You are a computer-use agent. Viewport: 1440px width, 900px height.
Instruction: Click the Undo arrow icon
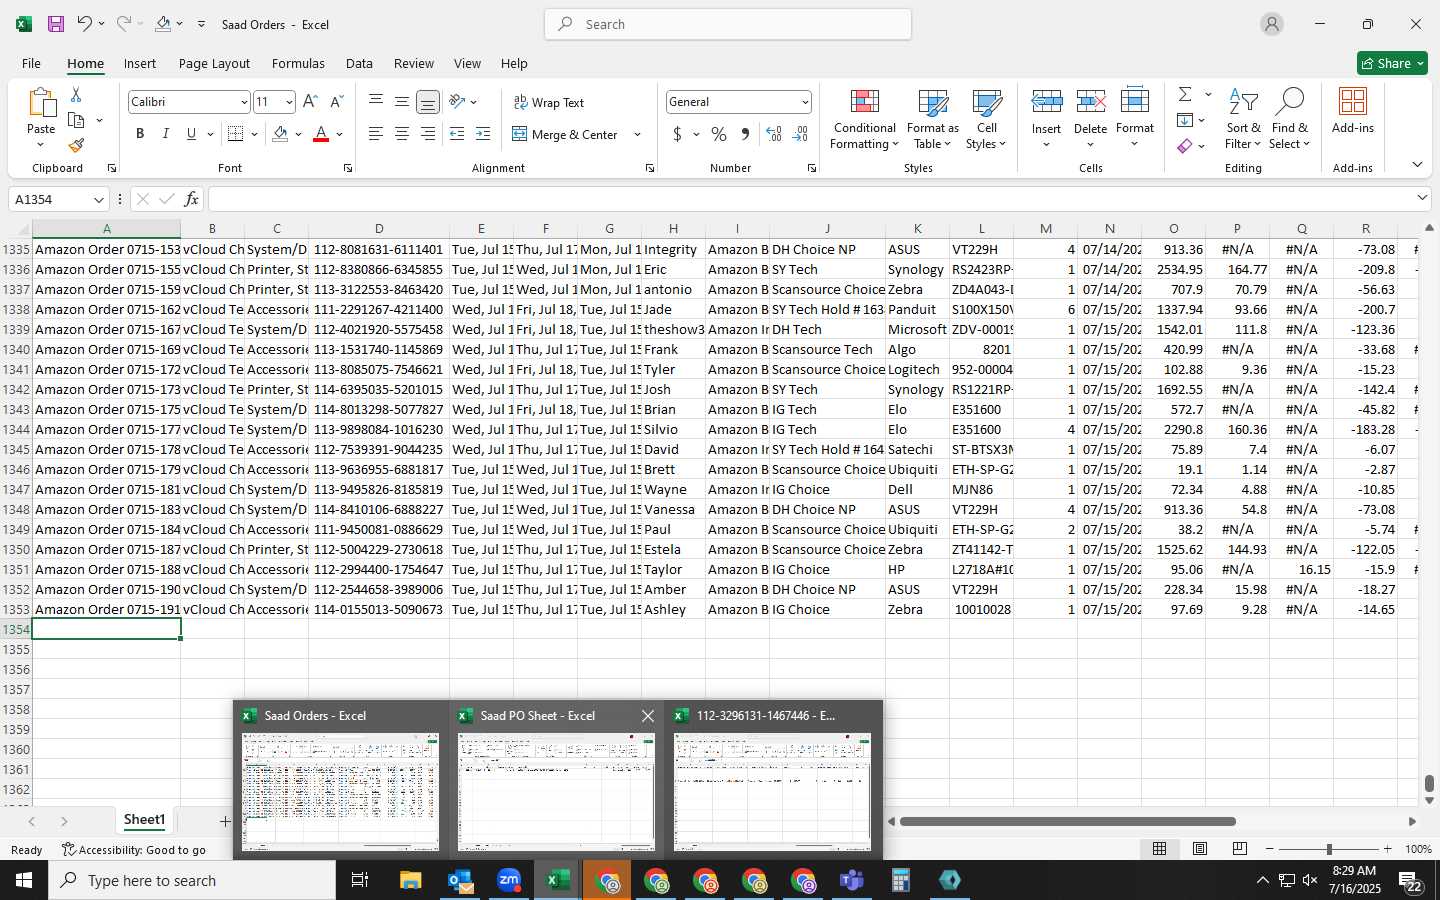85,24
